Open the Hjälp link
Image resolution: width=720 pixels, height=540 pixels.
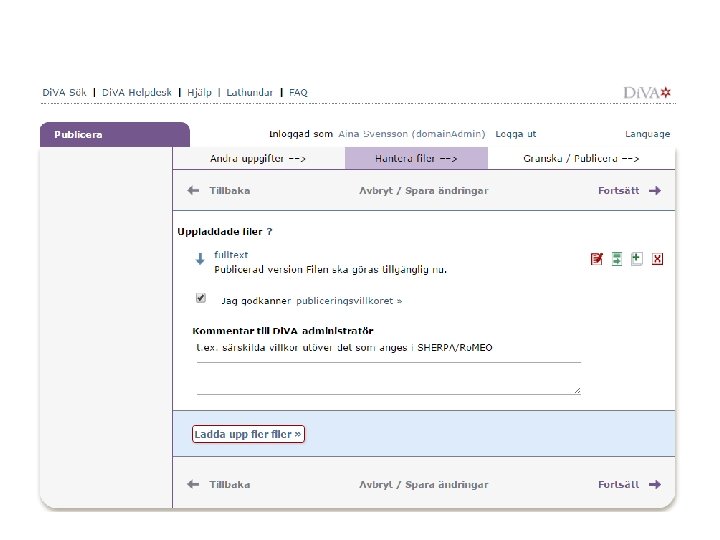click(x=199, y=92)
